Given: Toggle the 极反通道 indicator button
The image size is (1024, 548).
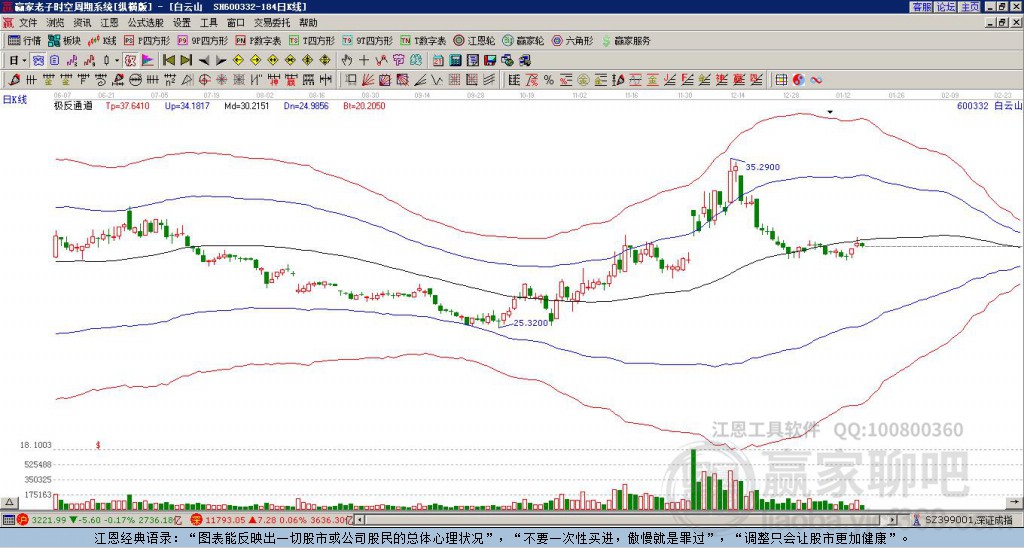Looking at the screenshot, I should [73, 104].
